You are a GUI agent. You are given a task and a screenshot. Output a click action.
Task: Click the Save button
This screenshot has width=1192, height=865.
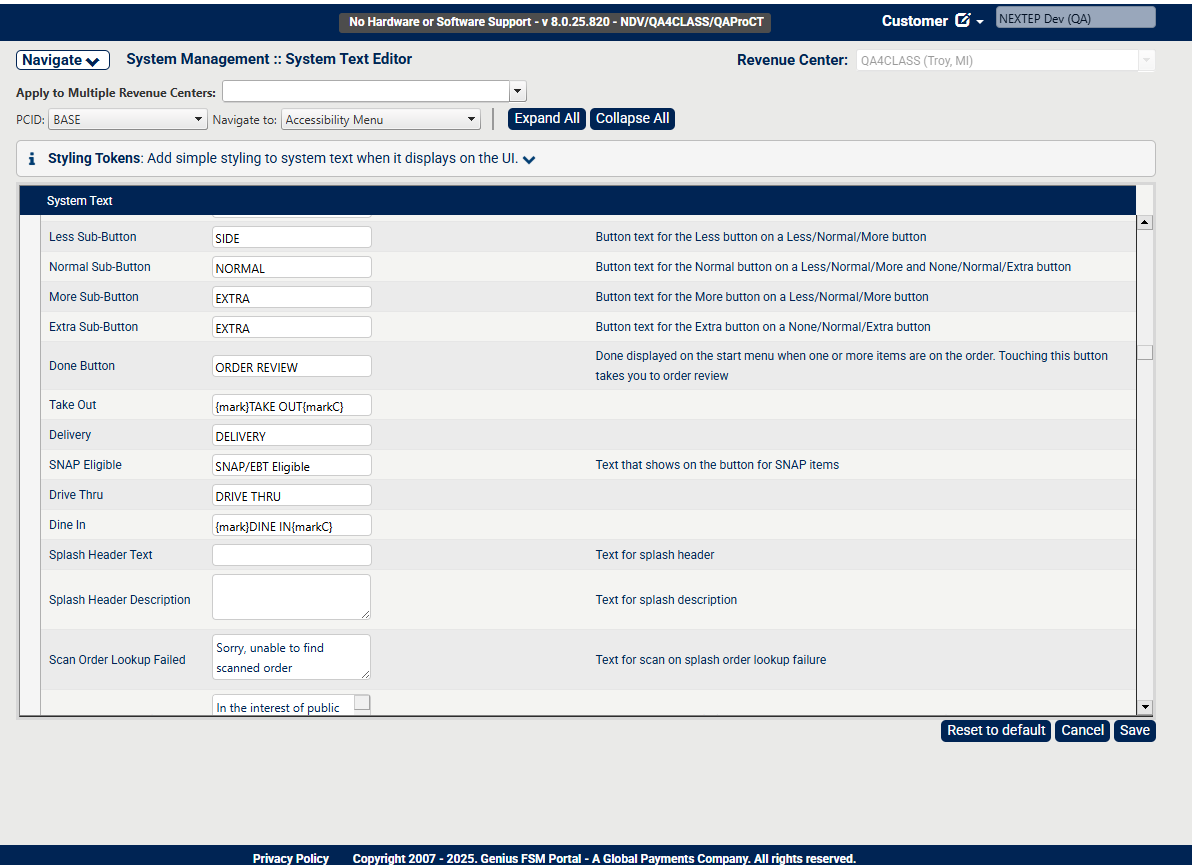1134,731
